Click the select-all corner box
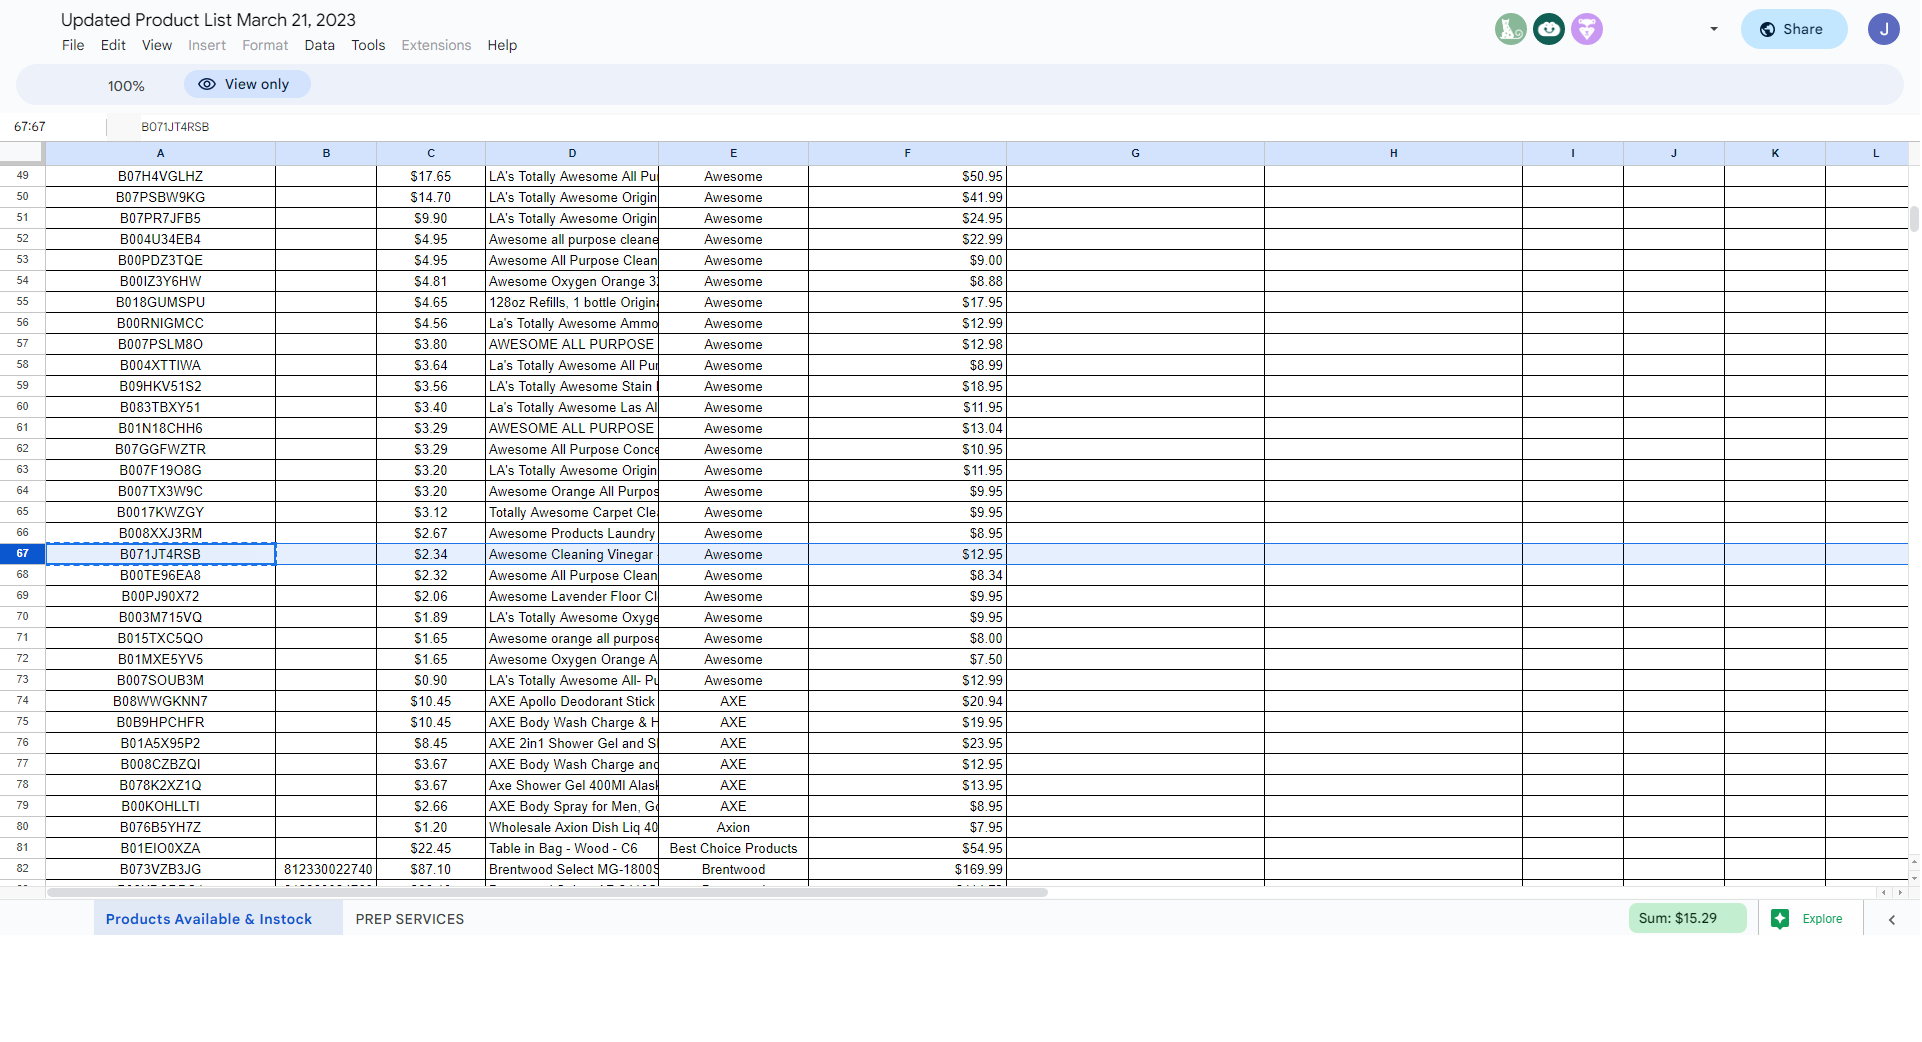This screenshot has height=1042, width=1922. click(22, 153)
